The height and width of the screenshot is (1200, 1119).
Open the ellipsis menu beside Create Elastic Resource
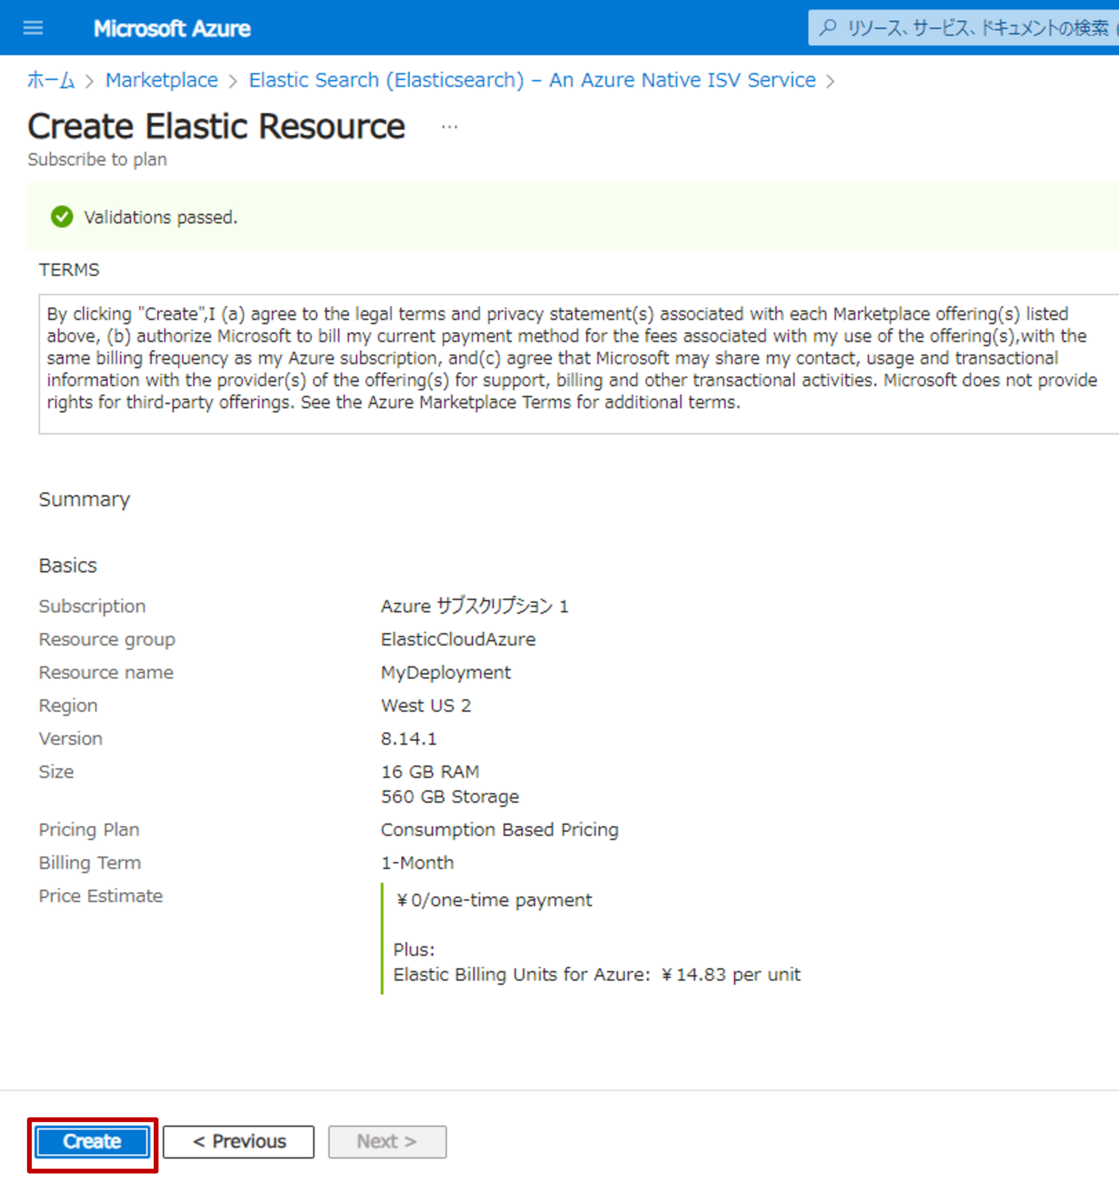click(449, 126)
